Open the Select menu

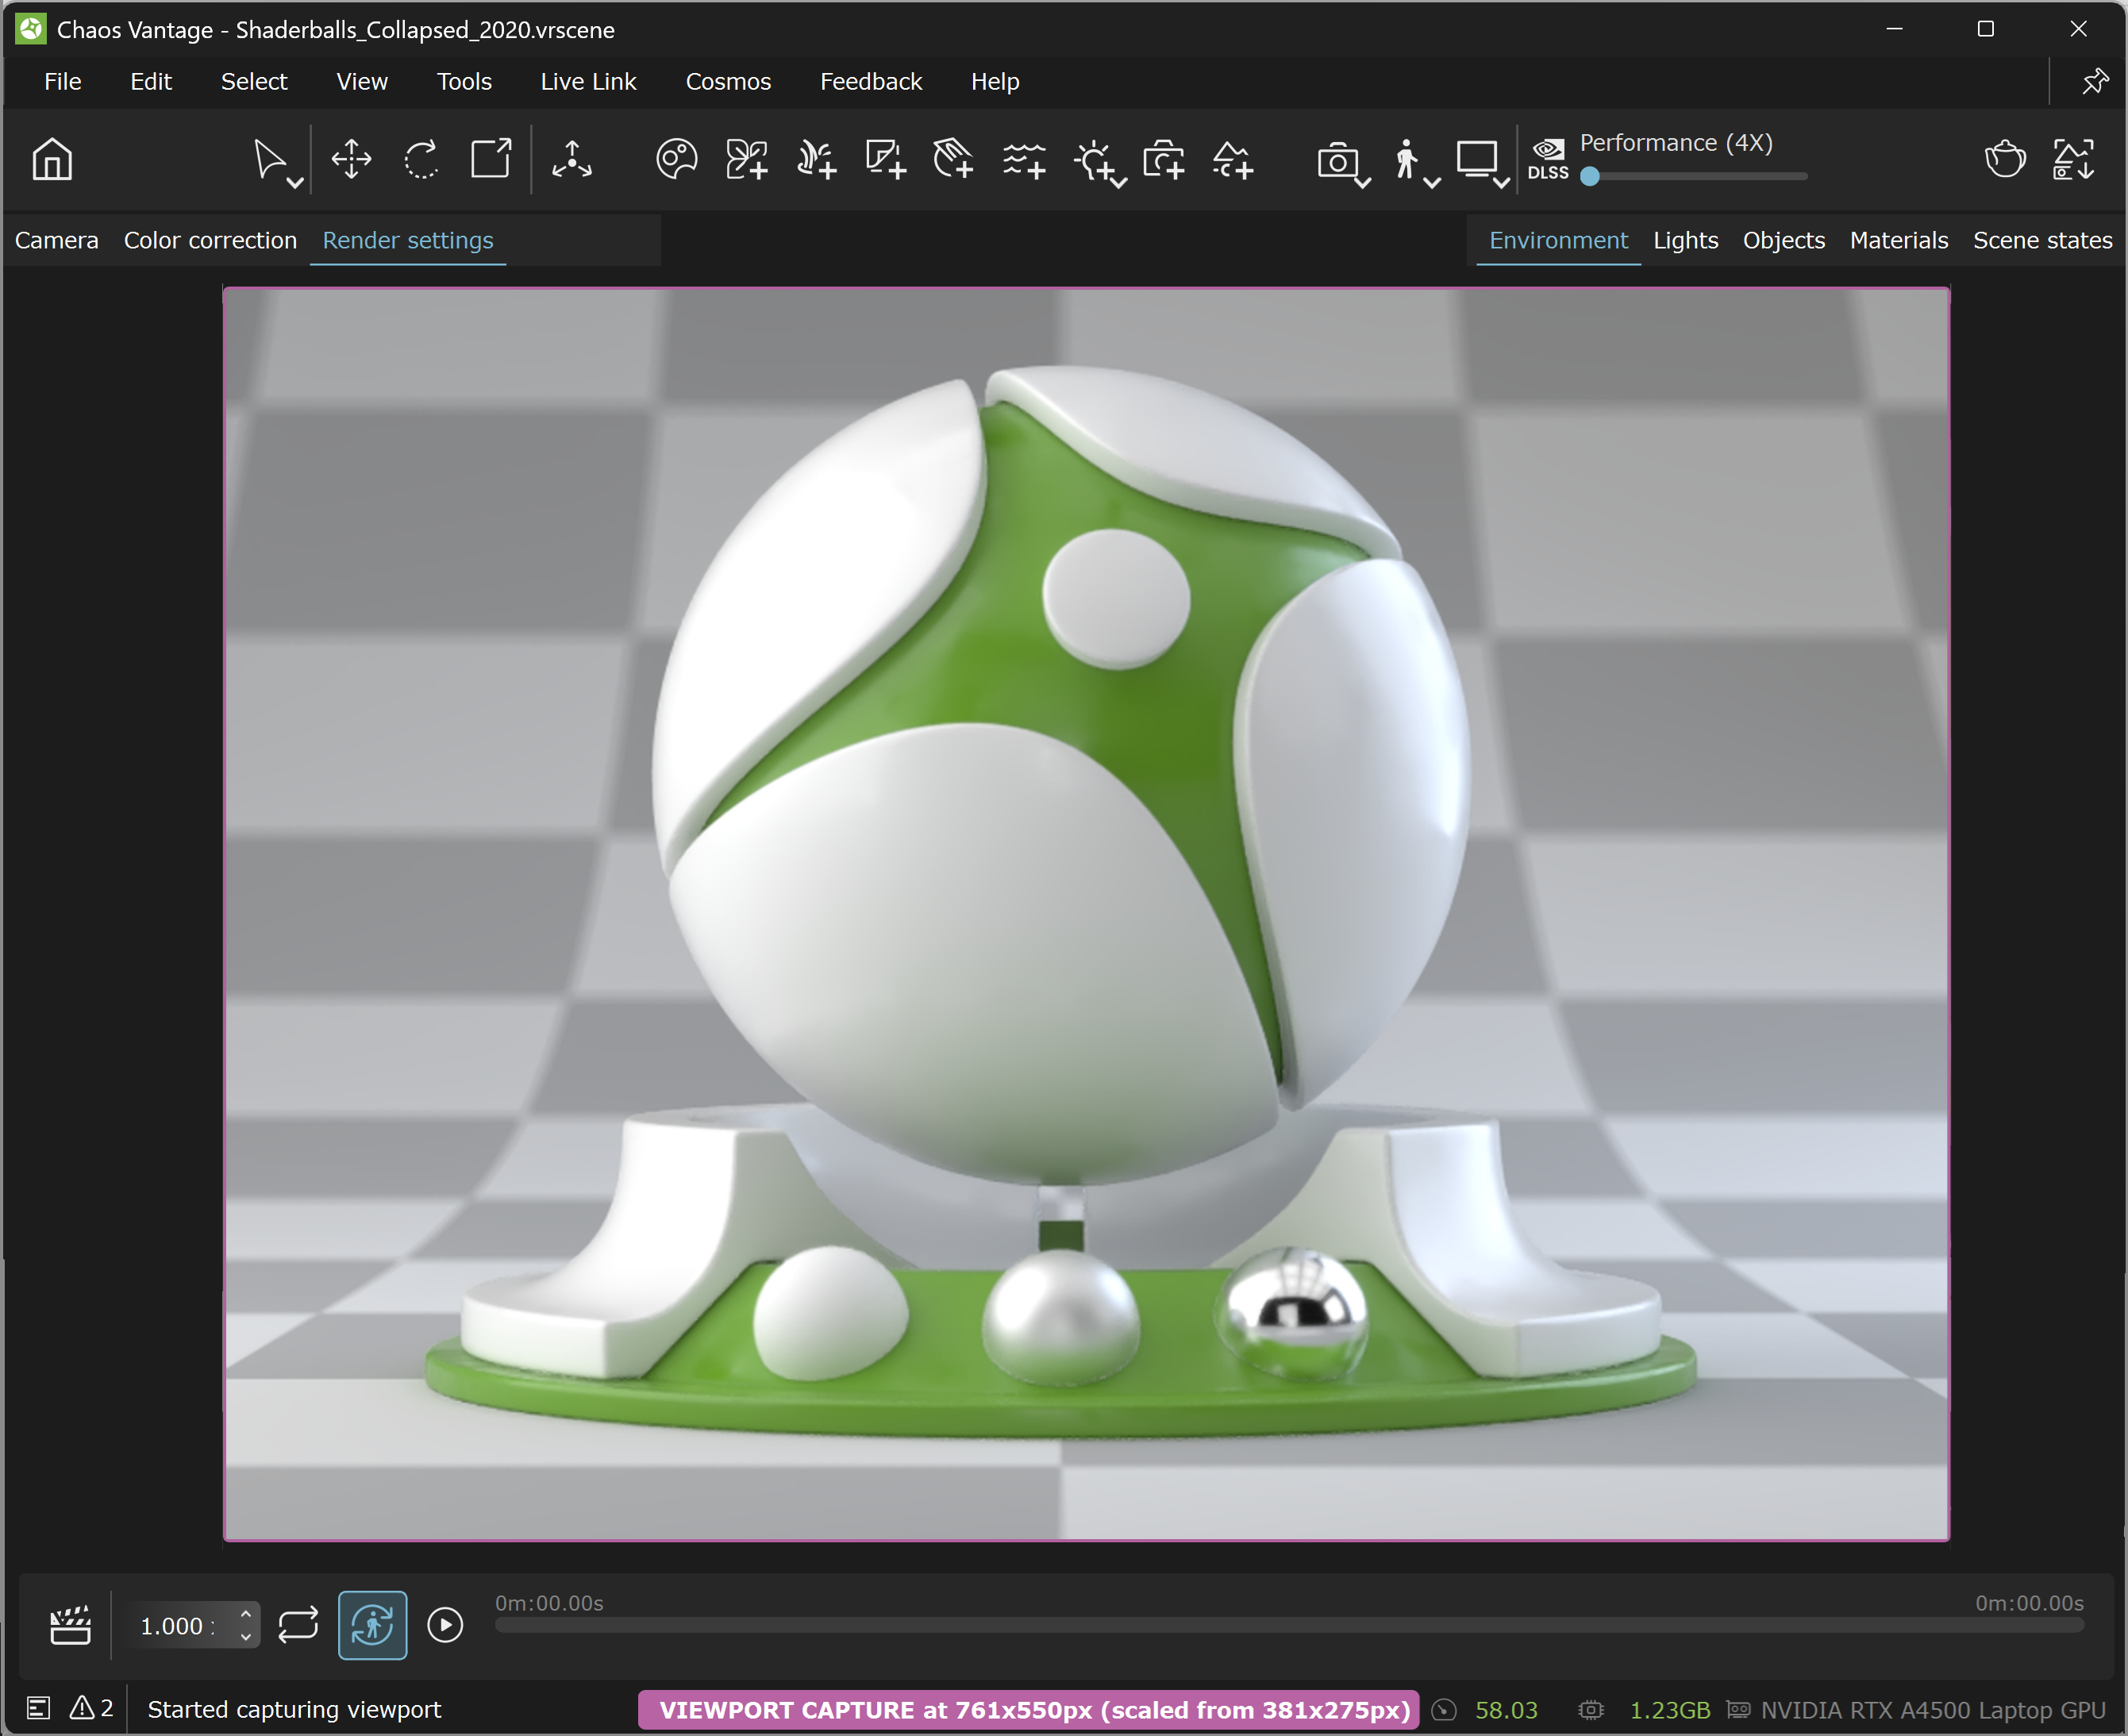pyautogui.click(x=254, y=81)
